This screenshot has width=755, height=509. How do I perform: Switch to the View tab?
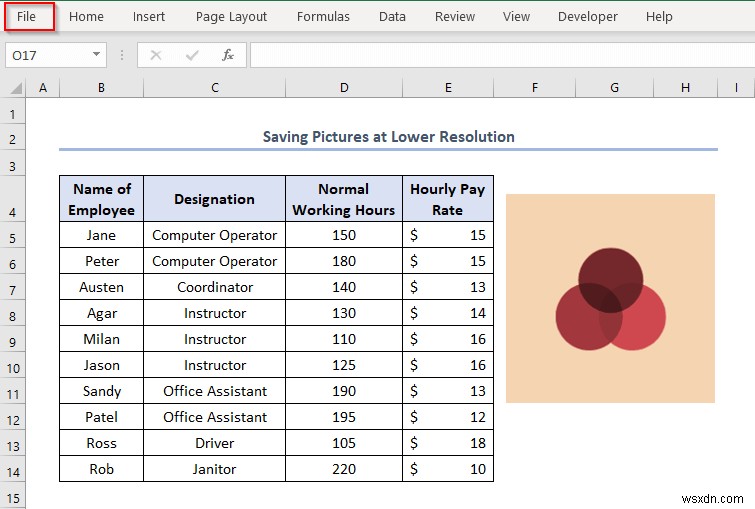(516, 16)
